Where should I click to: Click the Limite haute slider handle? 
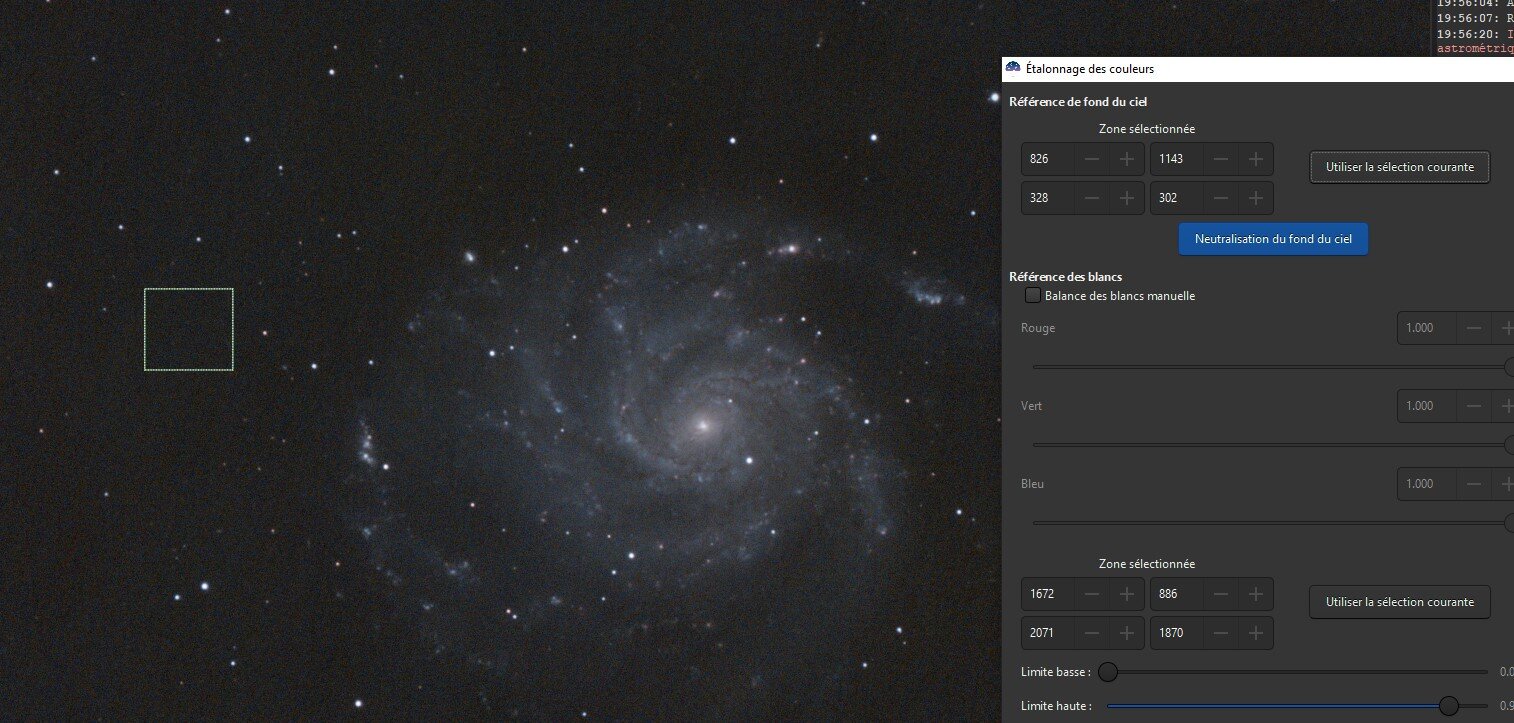coord(1448,706)
